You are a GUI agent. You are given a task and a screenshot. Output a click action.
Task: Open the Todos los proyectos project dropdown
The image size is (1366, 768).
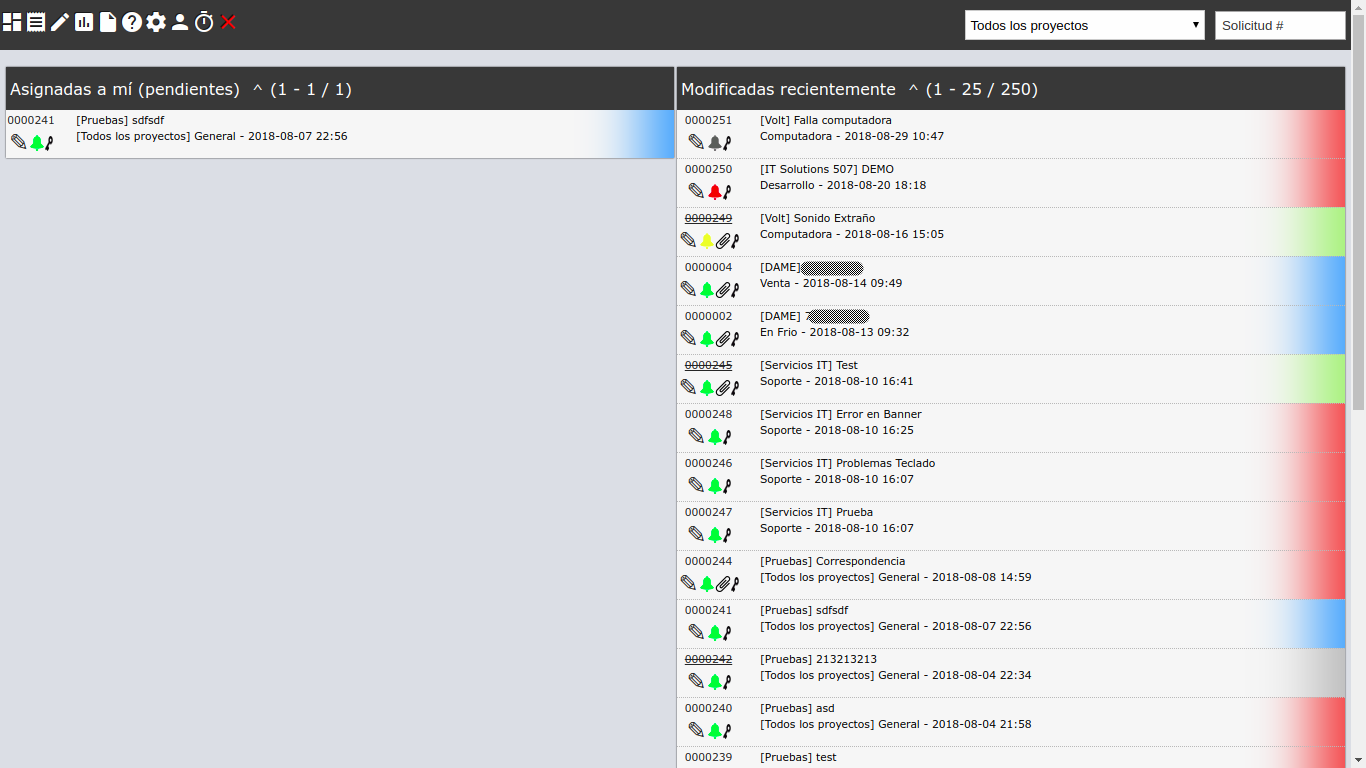(1085, 26)
